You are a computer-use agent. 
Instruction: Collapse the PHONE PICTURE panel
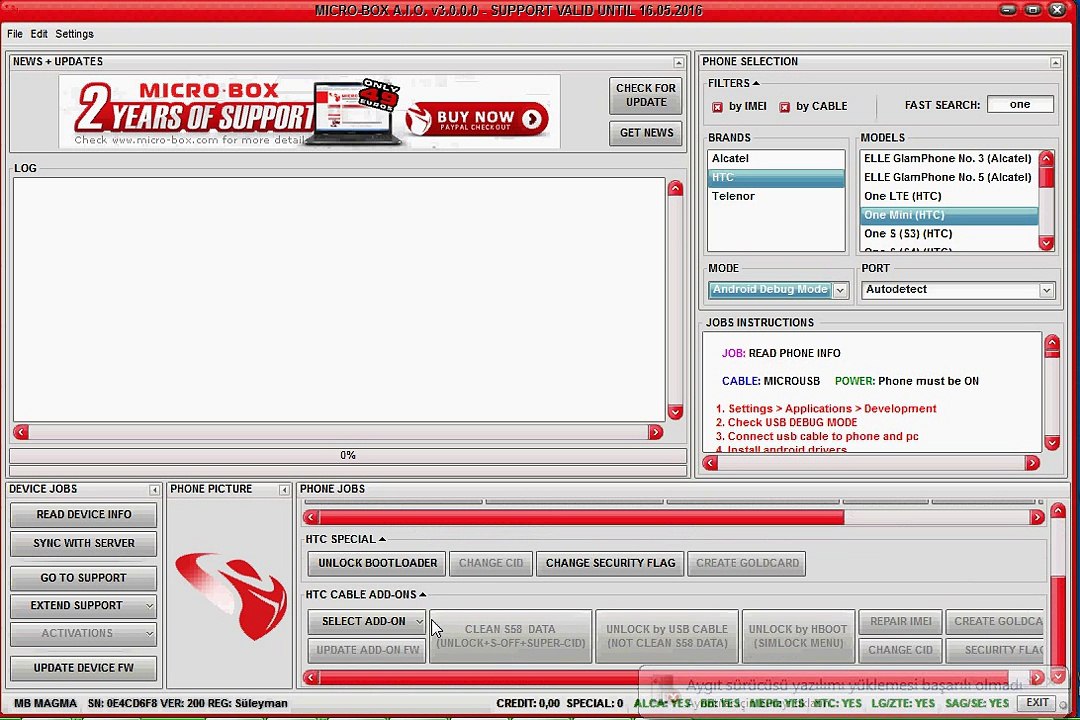pos(284,490)
